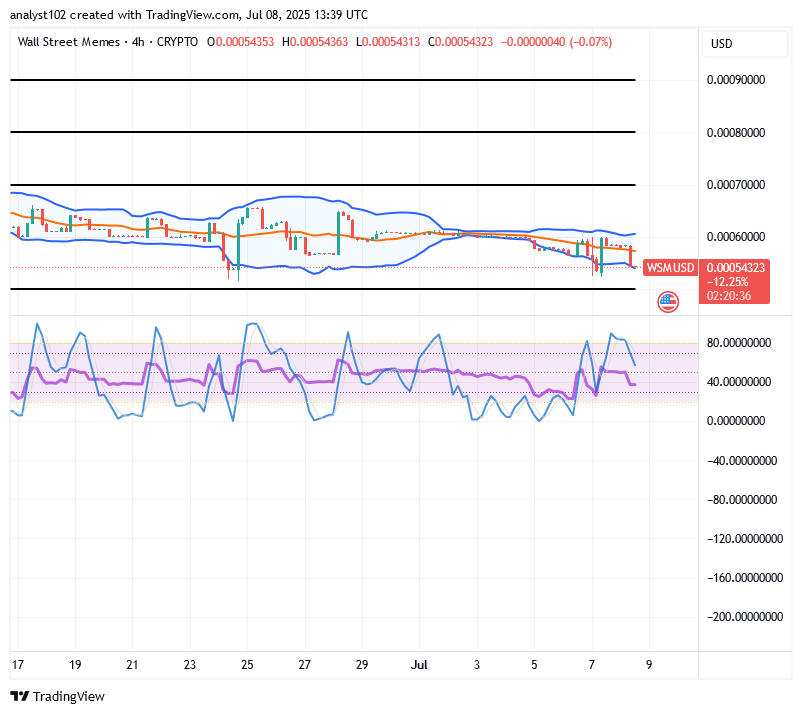Click the horizontal line at 0.00090000
This screenshot has height=714, width=802.
323,80
